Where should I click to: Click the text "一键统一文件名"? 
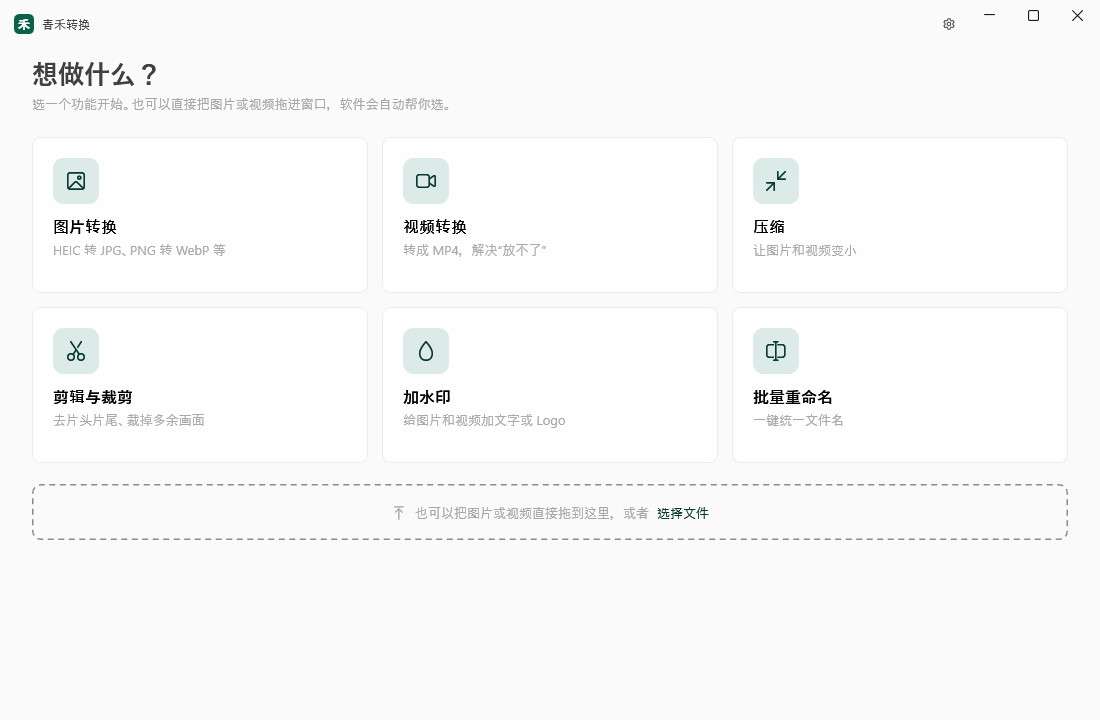tap(798, 420)
